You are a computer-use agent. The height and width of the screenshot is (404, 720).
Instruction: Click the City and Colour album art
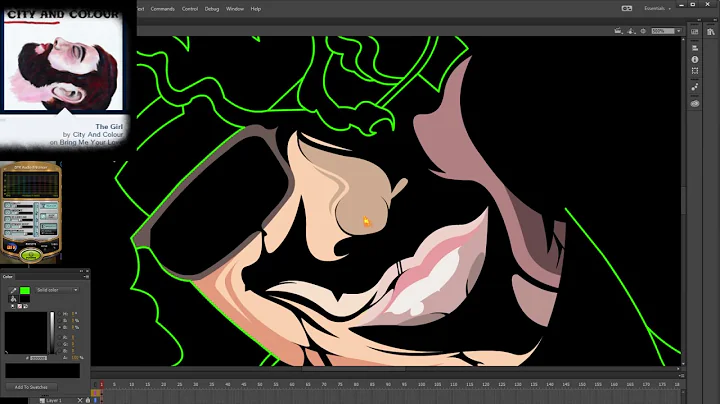click(x=63, y=60)
